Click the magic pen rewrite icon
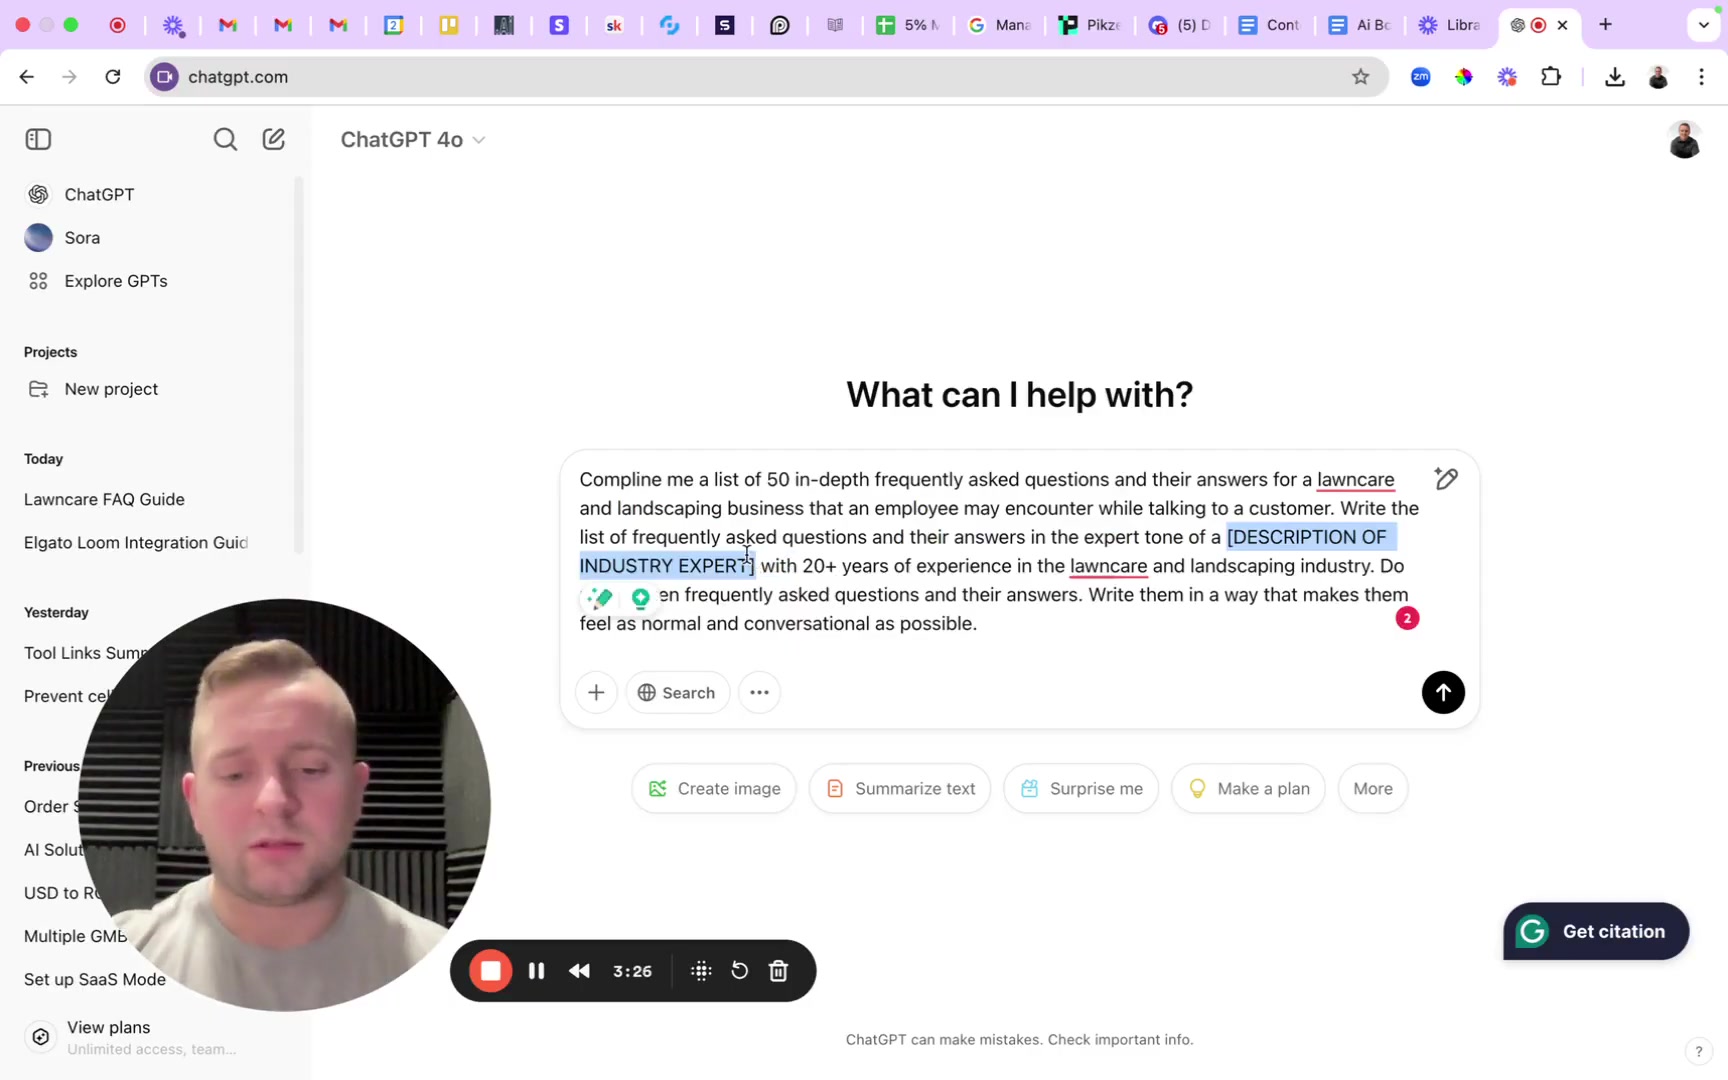The height and width of the screenshot is (1080, 1728). (x=600, y=598)
